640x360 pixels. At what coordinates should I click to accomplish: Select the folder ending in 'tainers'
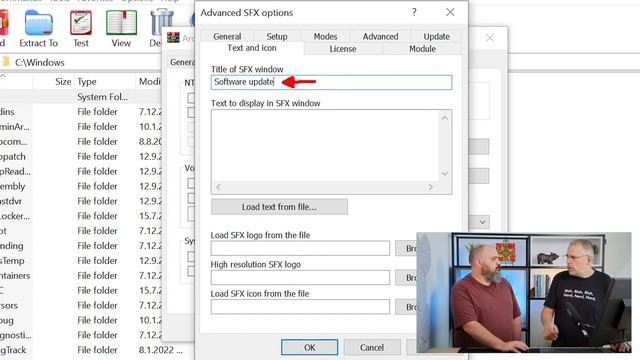[81, 276]
